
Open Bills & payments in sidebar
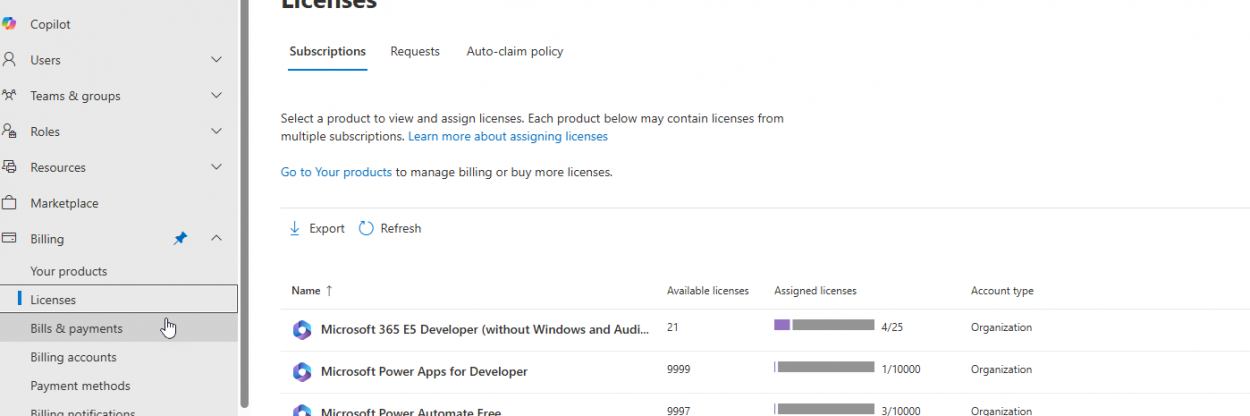coord(77,329)
